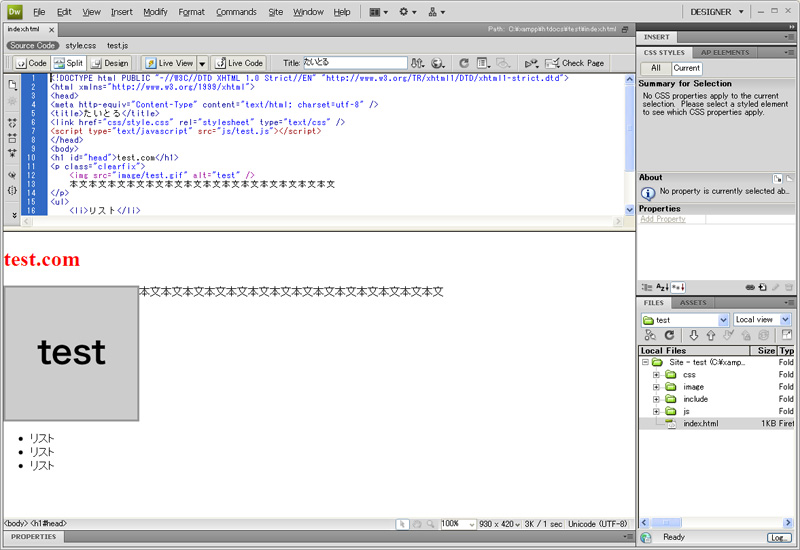Click Check Page button
The width and height of the screenshot is (800, 550).
coord(574,63)
